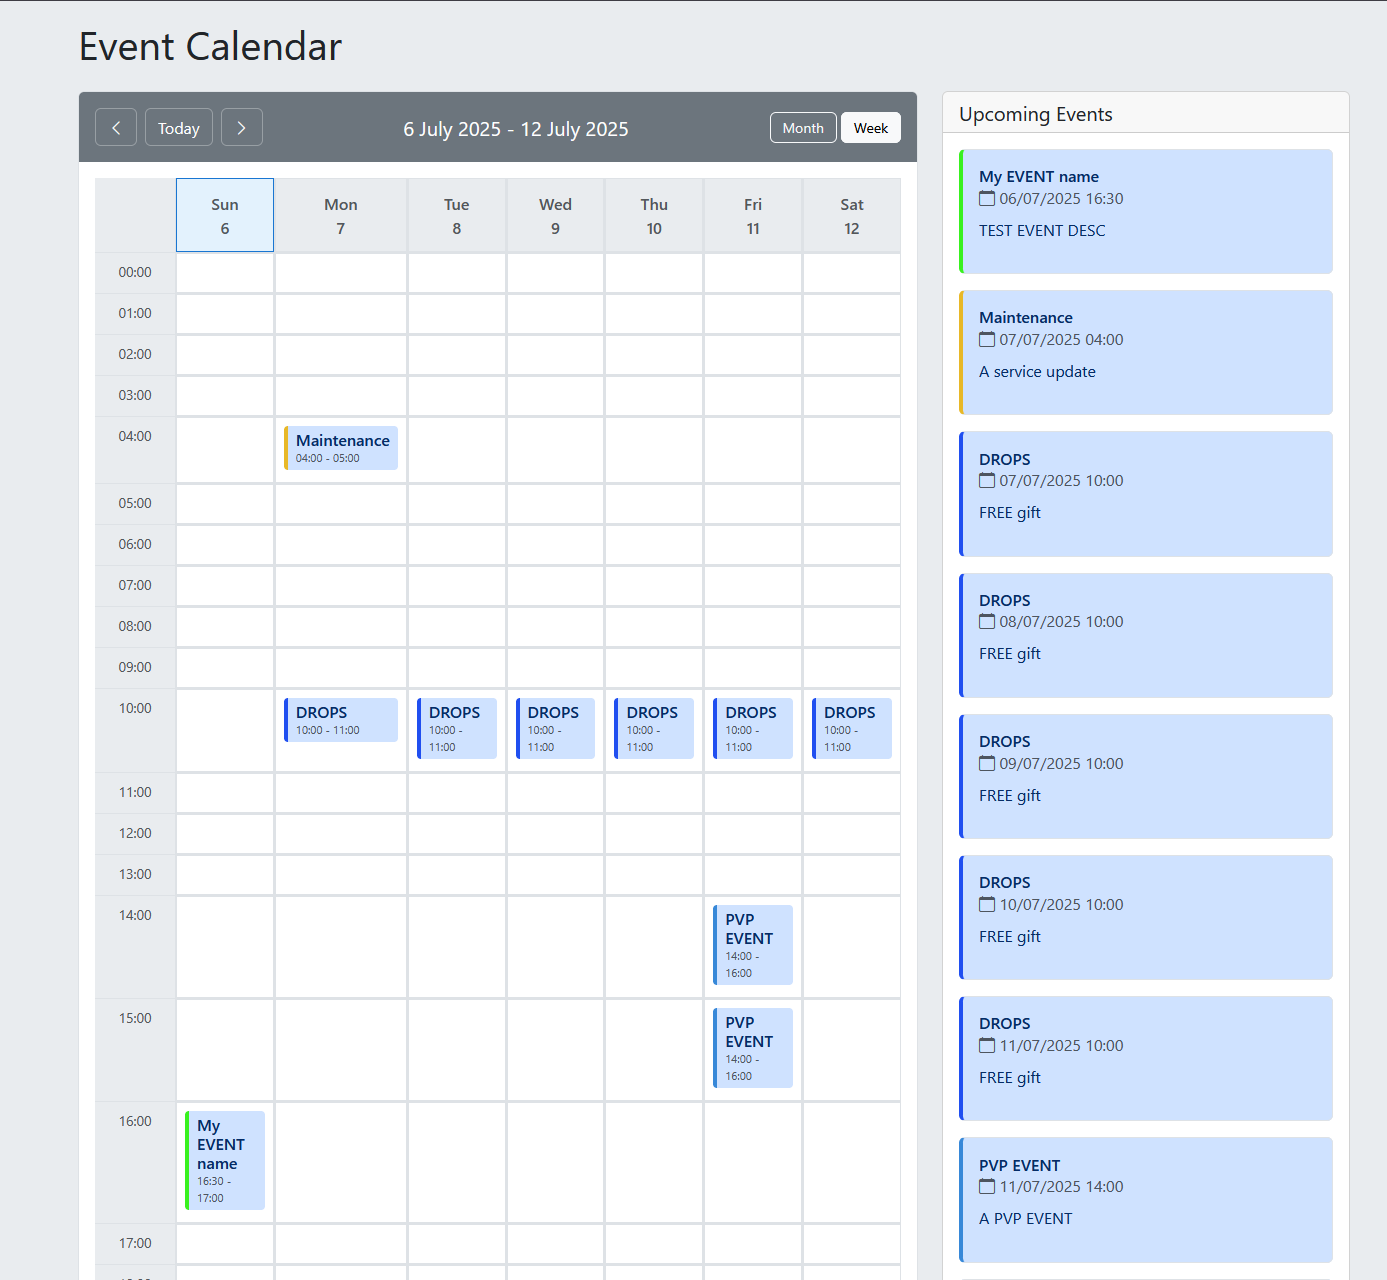Screen dimensions: 1387x1280
Task: Click calendar icon on PVP EVENT upcoming card
Action: [x=987, y=1187]
